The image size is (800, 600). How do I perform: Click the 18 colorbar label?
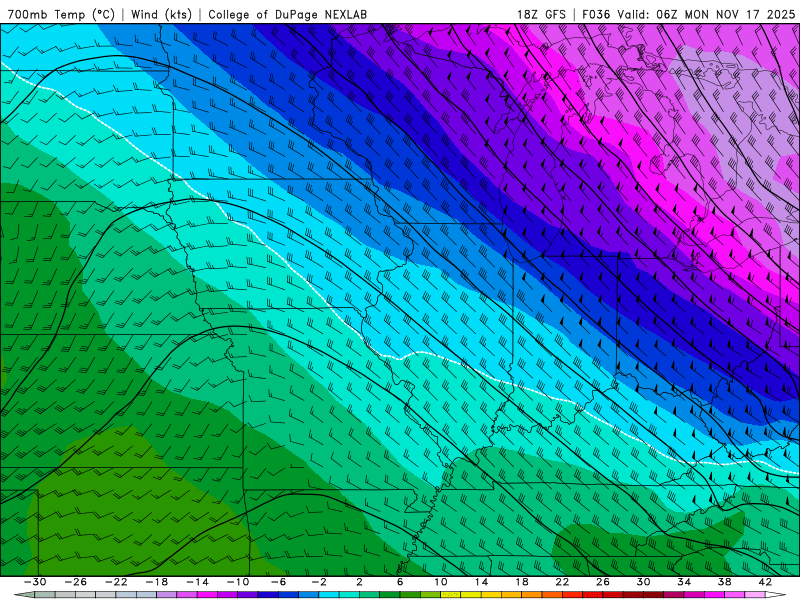tap(521, 582)
